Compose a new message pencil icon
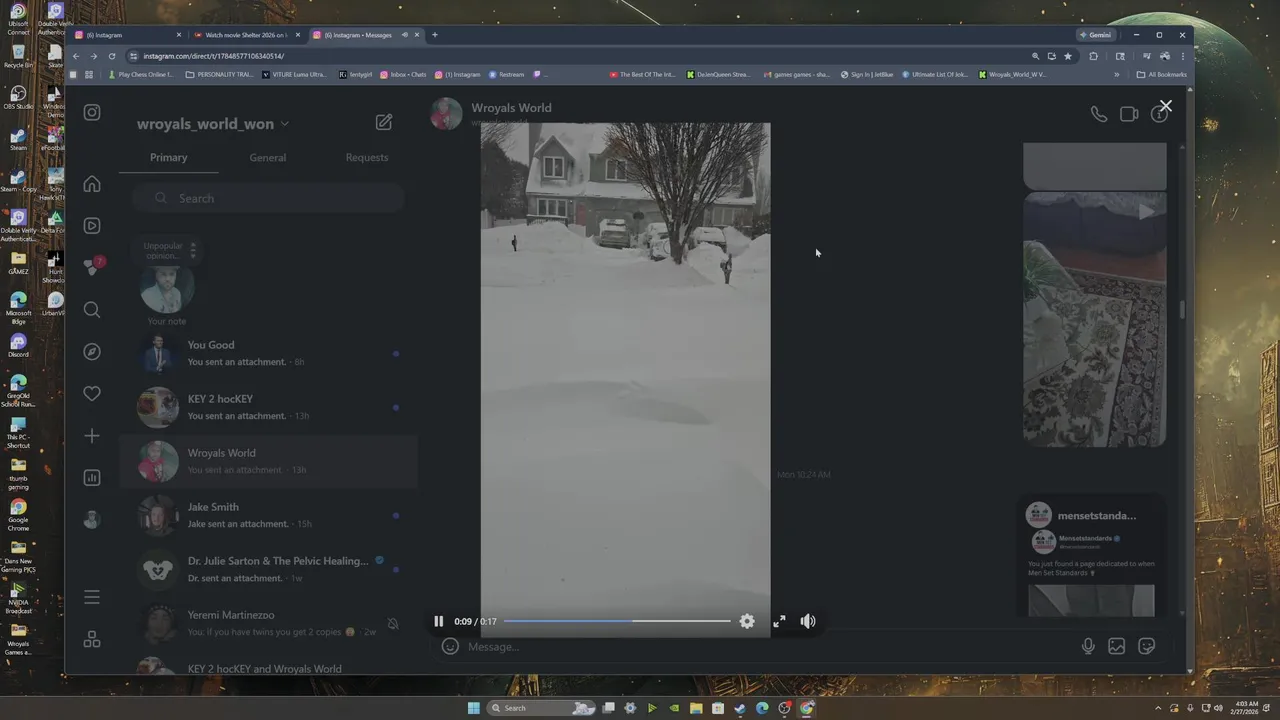Image resolution: width=1280 pixels, height=720 pixels. pyautogui.click(x=384, y=122)
